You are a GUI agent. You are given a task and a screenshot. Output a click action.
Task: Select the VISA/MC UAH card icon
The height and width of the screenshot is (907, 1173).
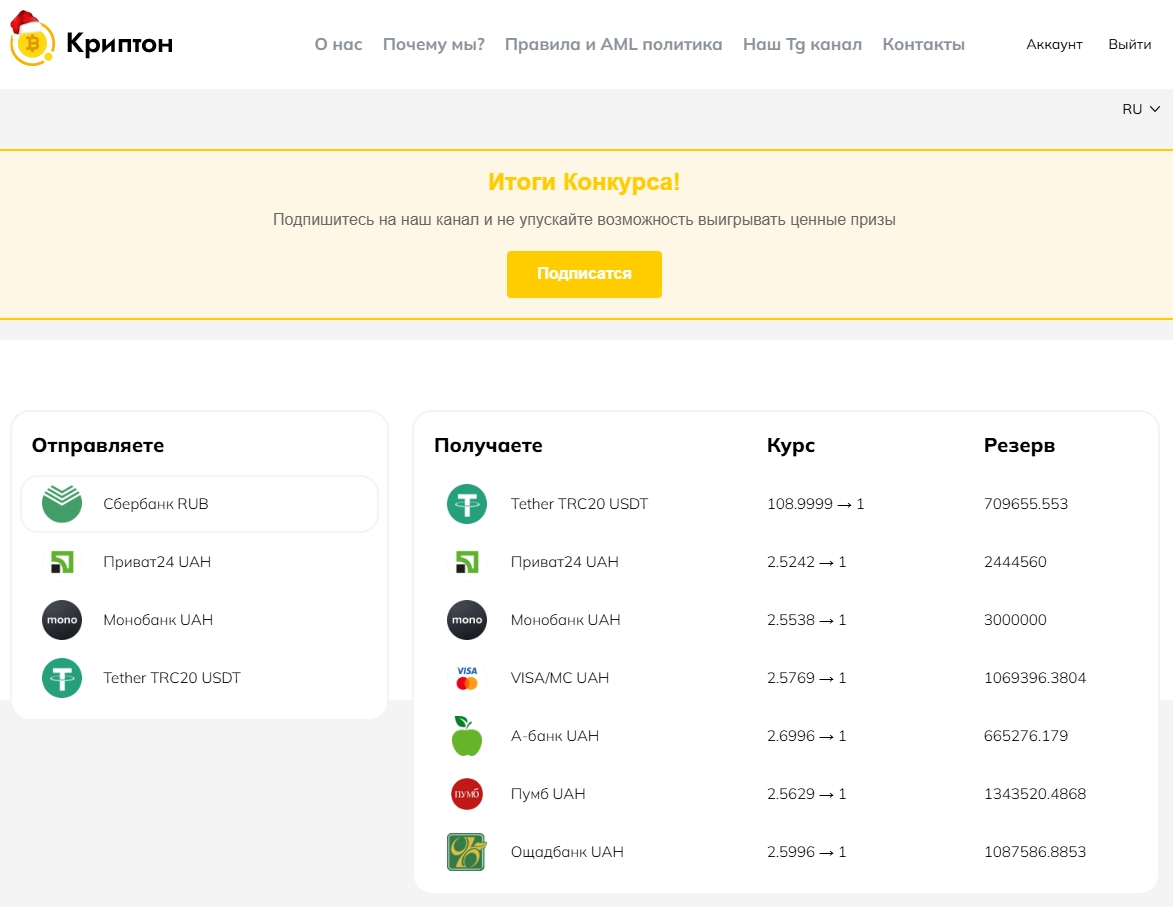466,678
